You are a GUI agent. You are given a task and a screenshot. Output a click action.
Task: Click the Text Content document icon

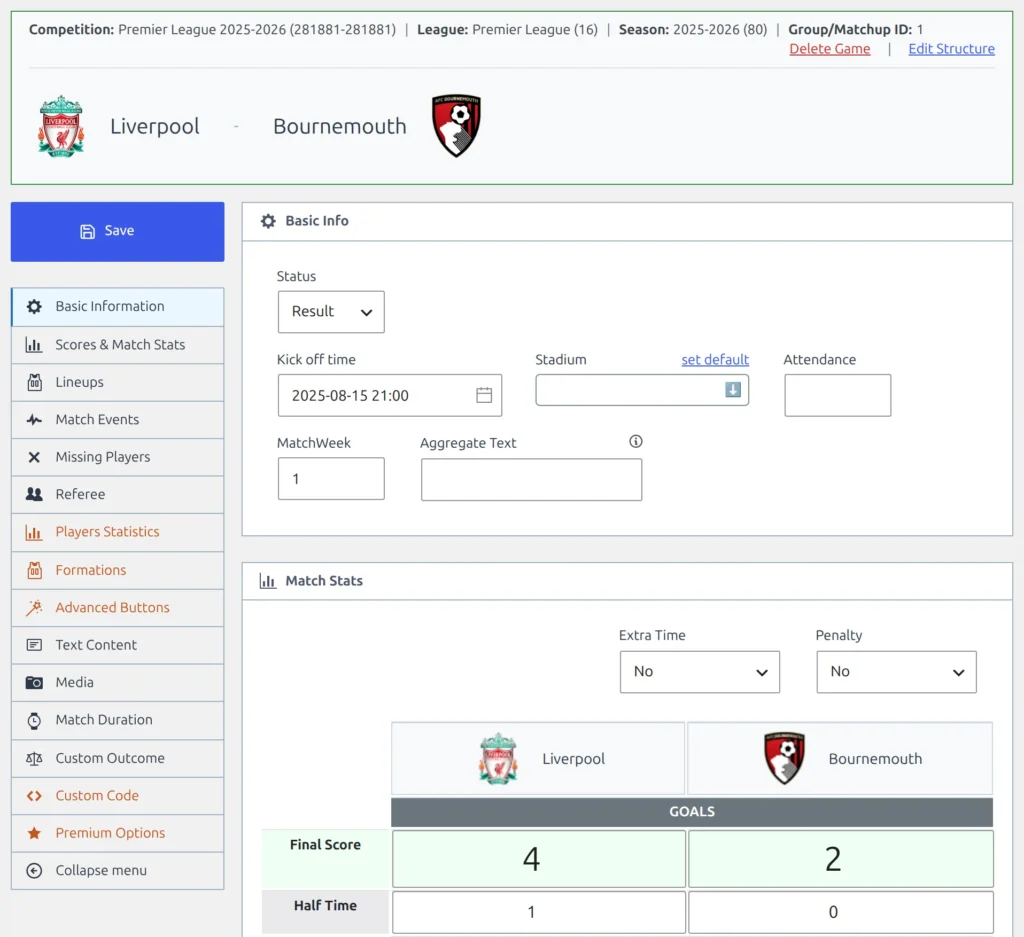pos(34,645)
